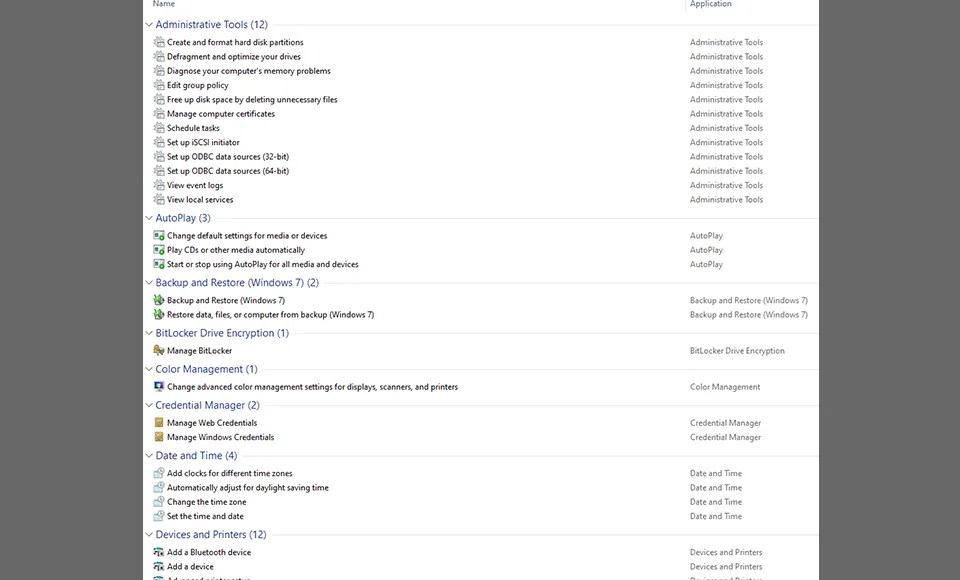Select the Devices and Printers (12) group heading
Viewport: 960px width, 580px height.
tap(211, 535)
